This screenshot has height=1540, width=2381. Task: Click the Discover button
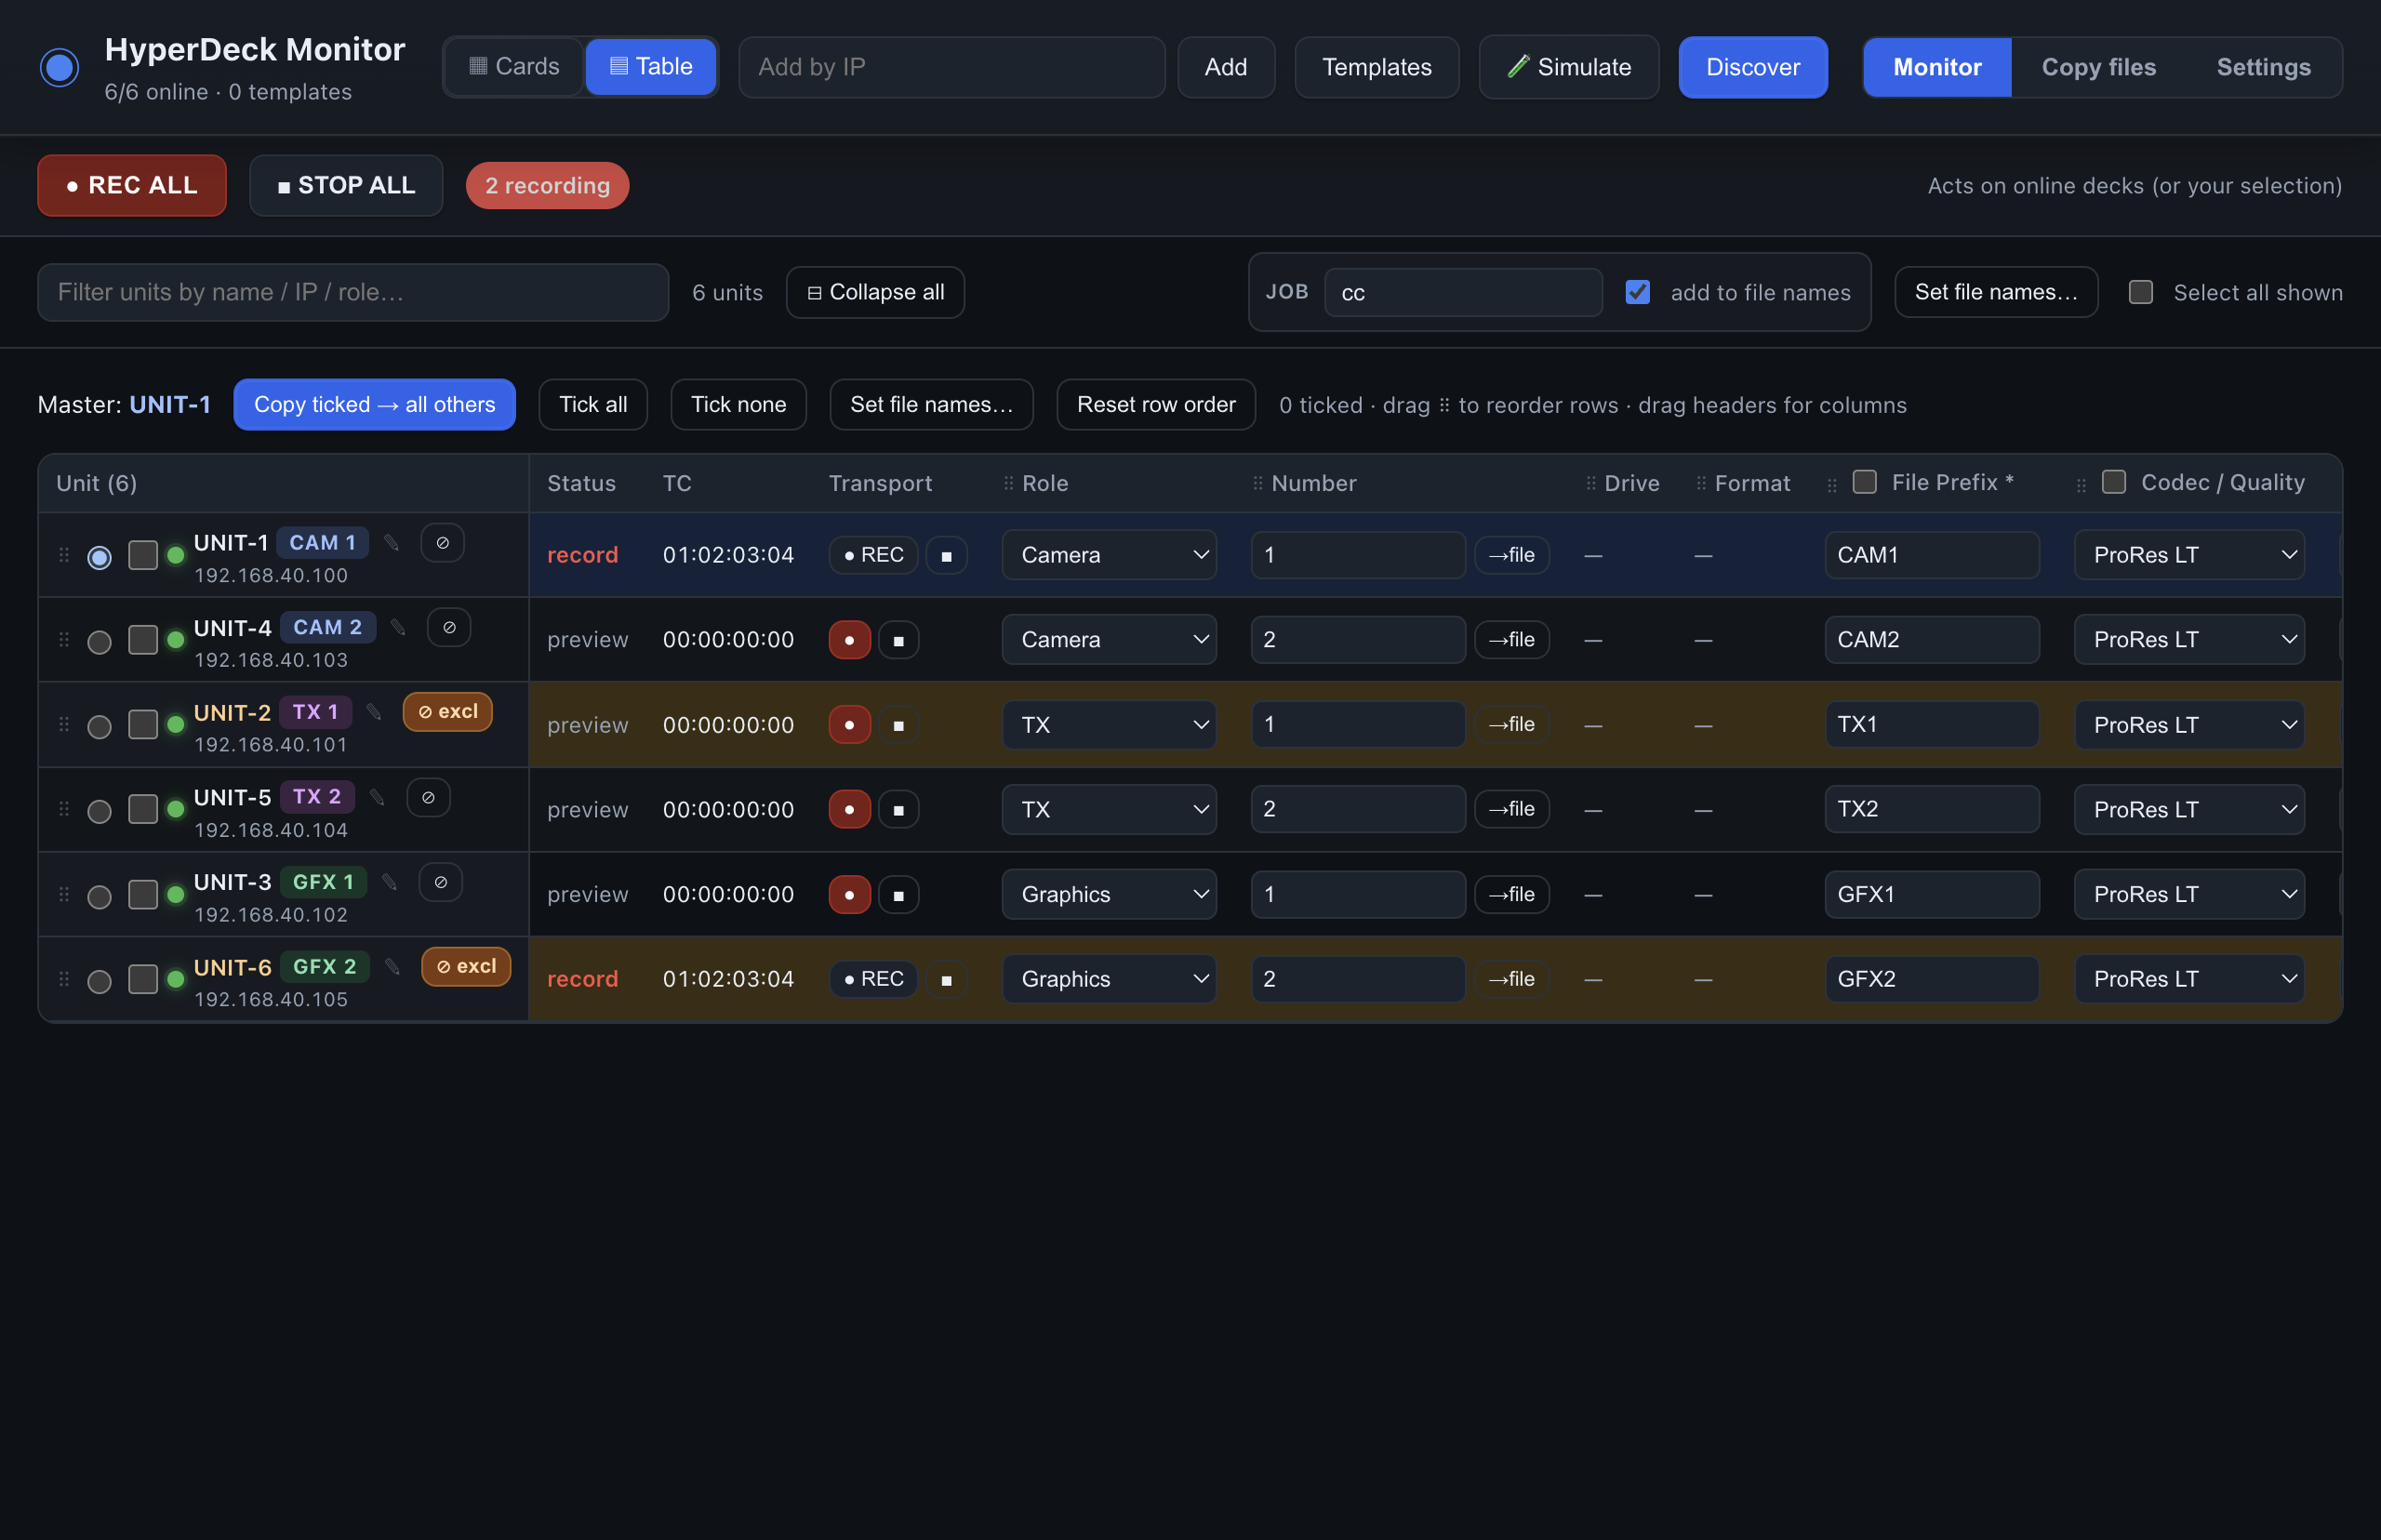point(1753,67)
